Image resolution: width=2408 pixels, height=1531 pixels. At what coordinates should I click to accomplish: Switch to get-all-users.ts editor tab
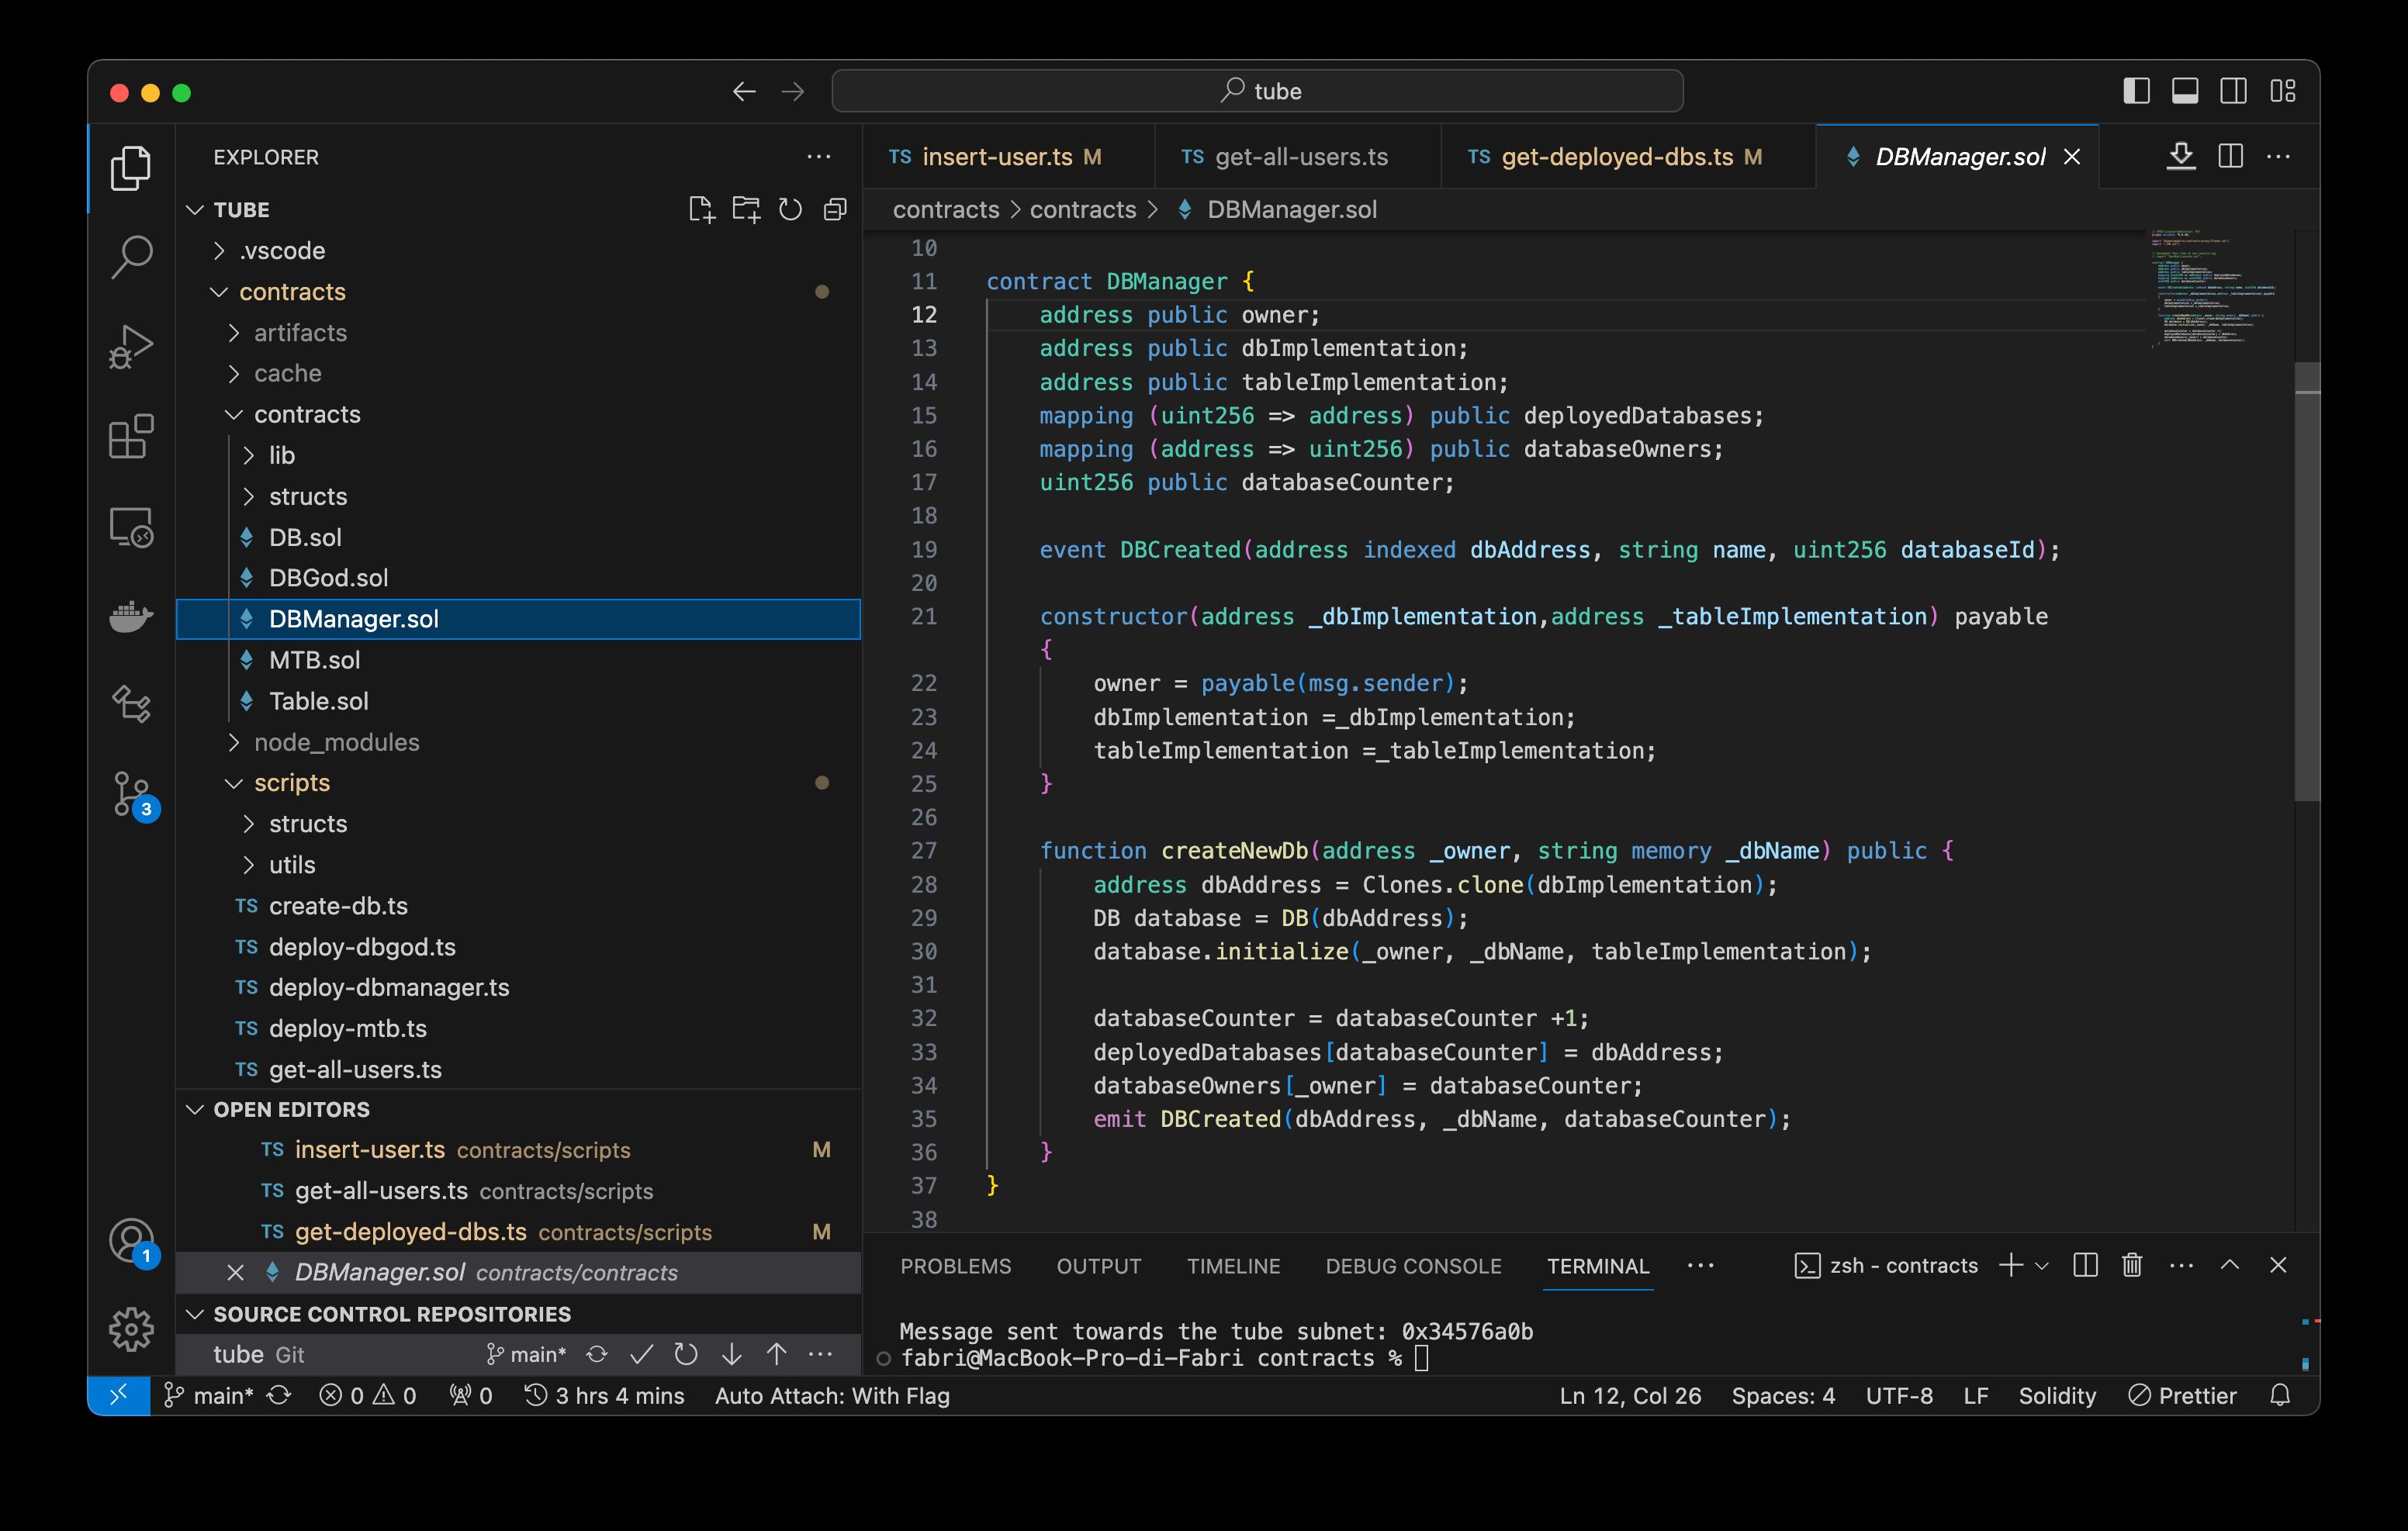point(1297,157)
